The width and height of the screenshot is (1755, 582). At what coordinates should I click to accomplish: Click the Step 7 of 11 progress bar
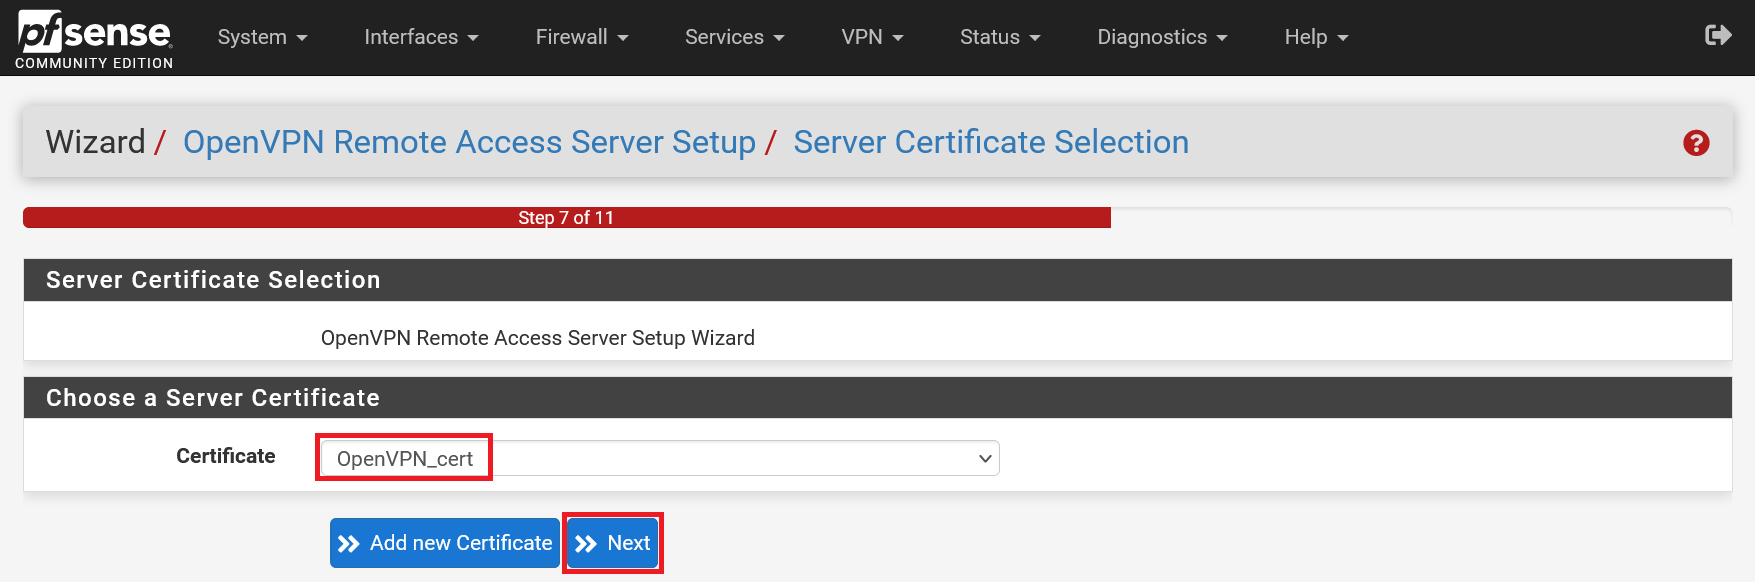566,218
